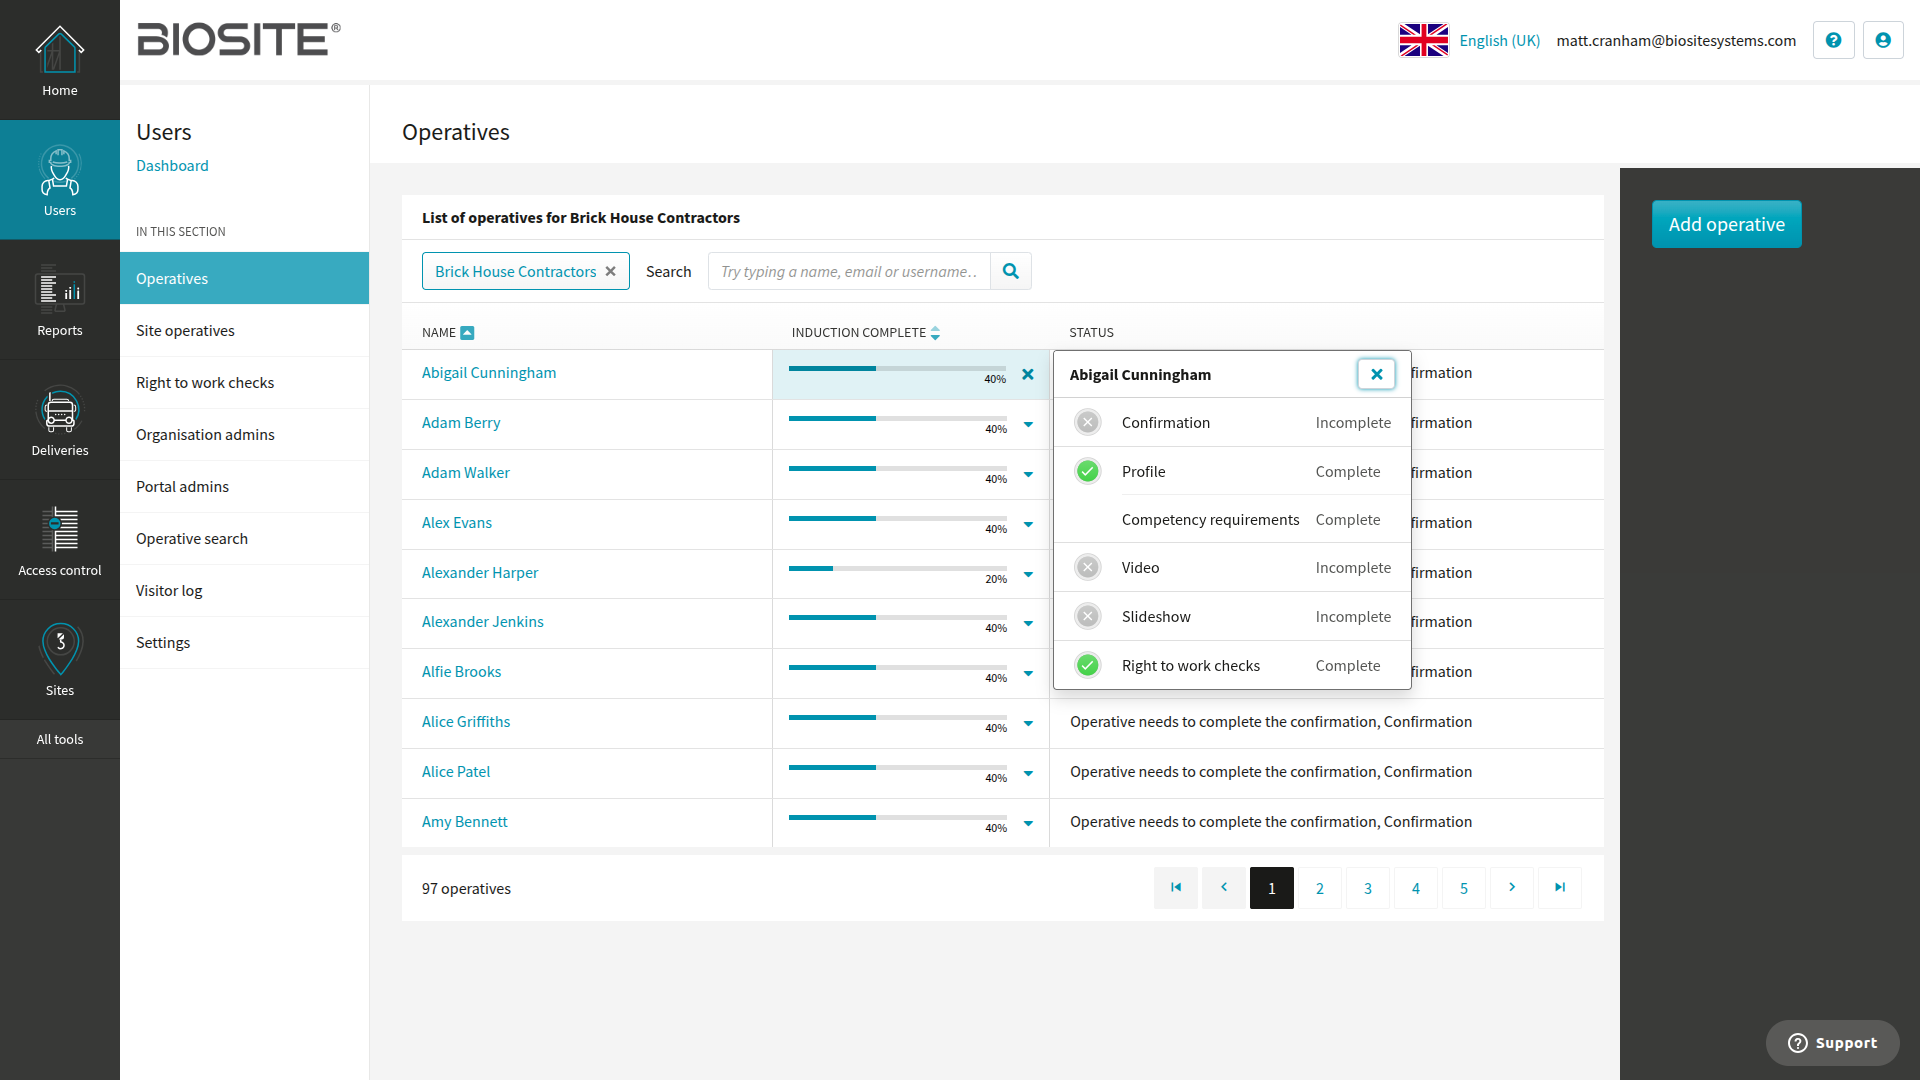1920x1080 pixels.
Task: Click the Profile complete check icon
Action: [x=1088, y=471]
